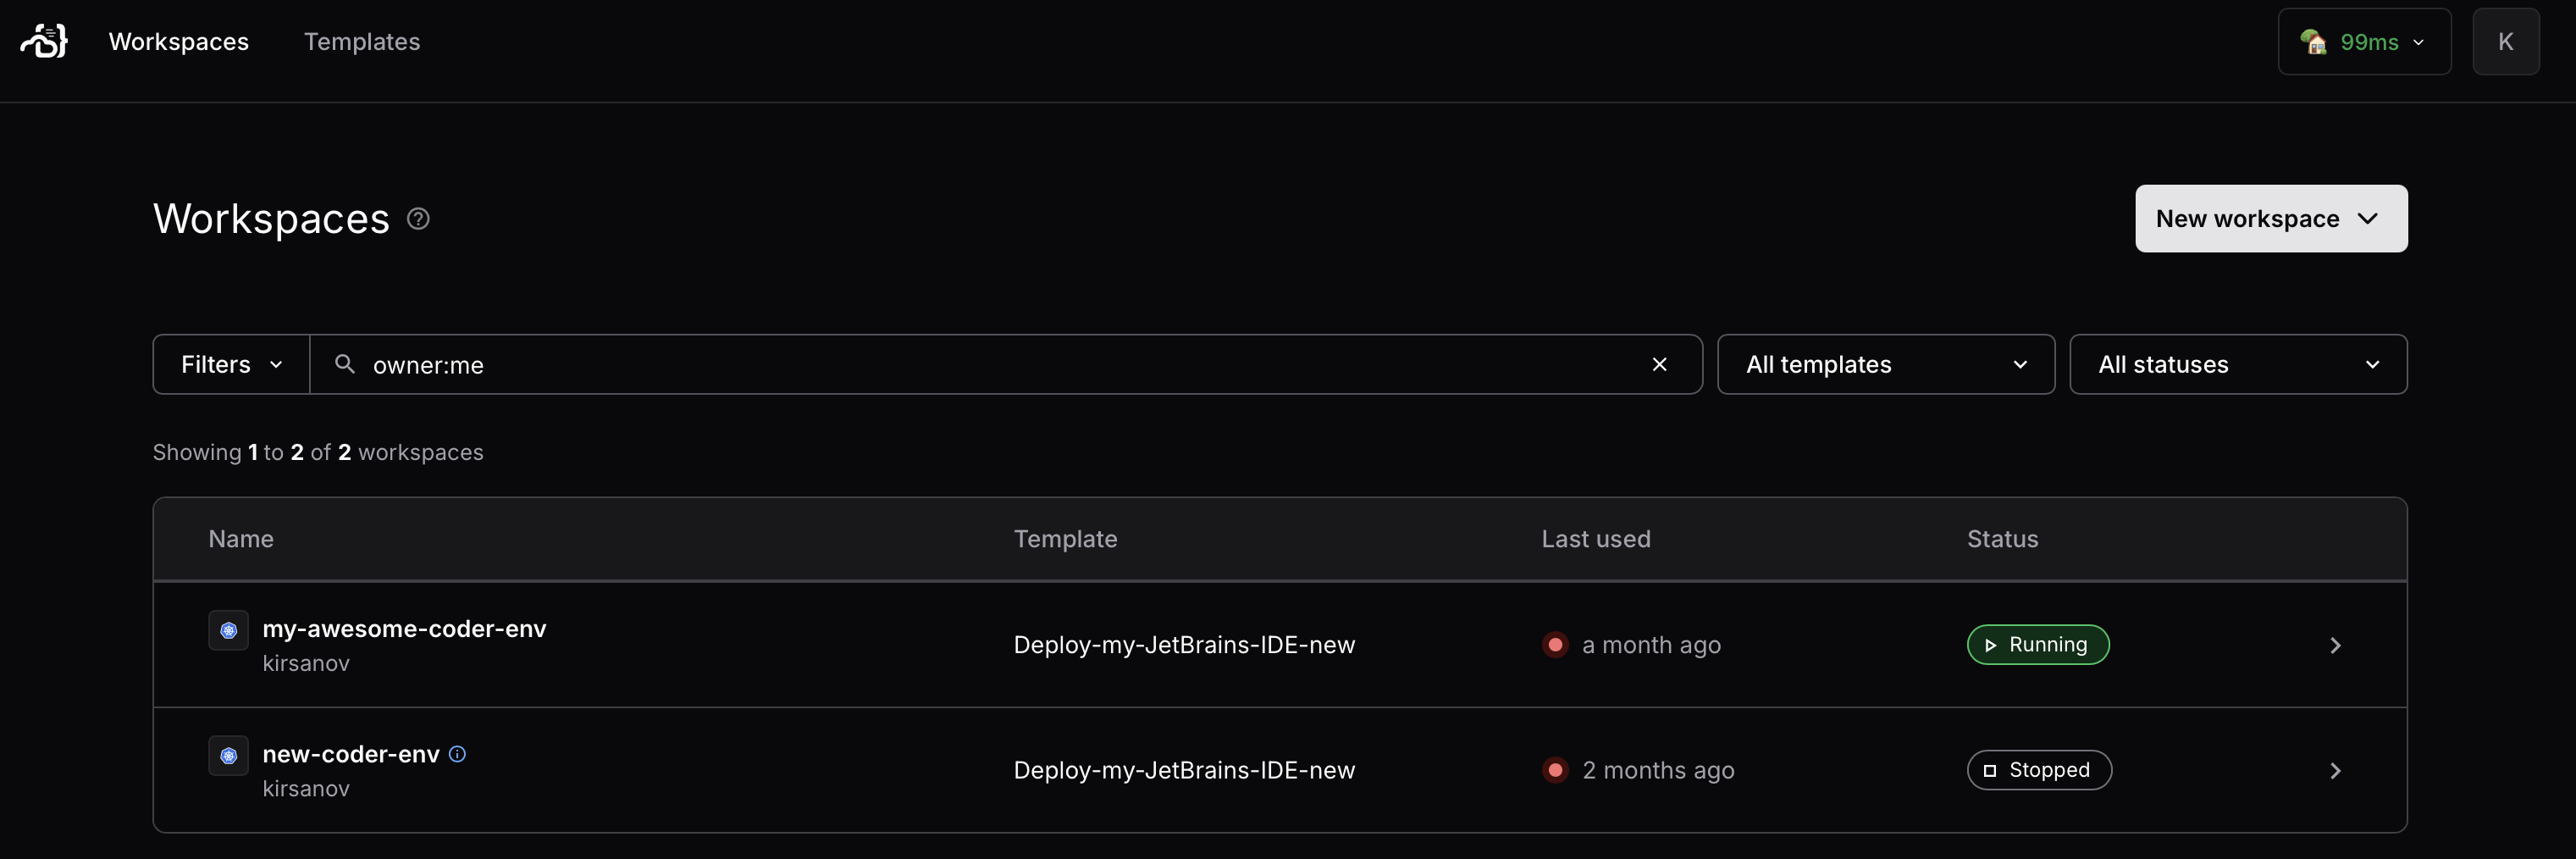Switch to the Templates nav tab
Image resolution: width=2576 pixels, height=859 pixels.
coord(362,41)
